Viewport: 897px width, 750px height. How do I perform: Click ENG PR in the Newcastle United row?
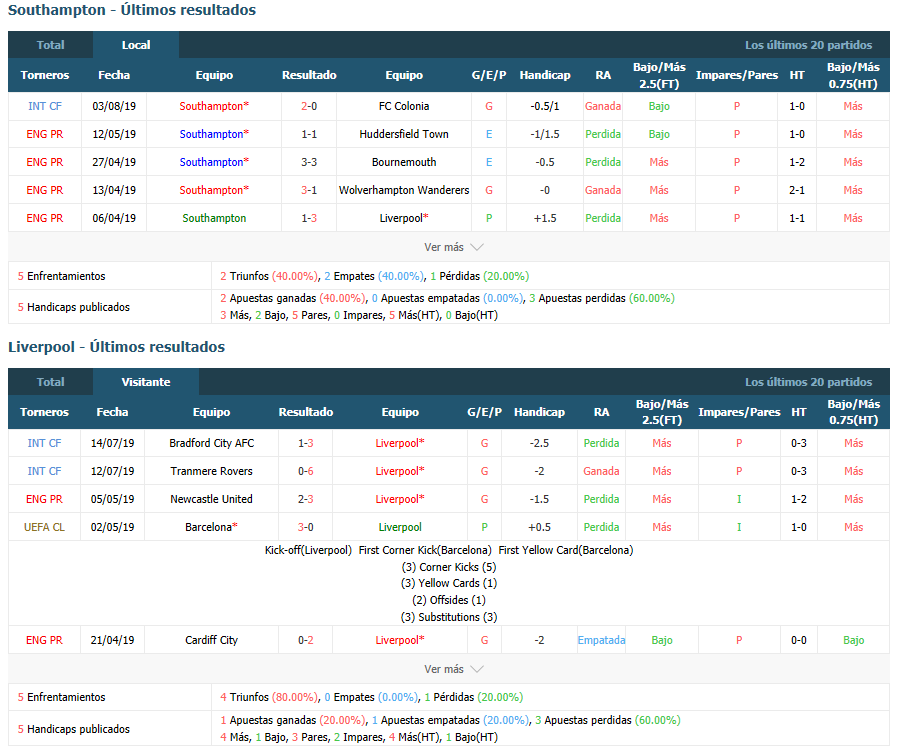tap(44, 499)
